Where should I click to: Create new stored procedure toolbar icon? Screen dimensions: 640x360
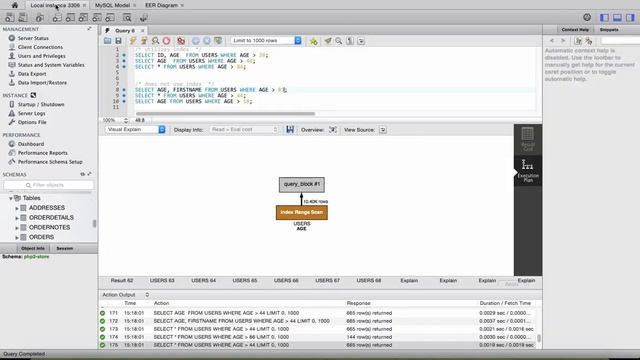point(97,18)
